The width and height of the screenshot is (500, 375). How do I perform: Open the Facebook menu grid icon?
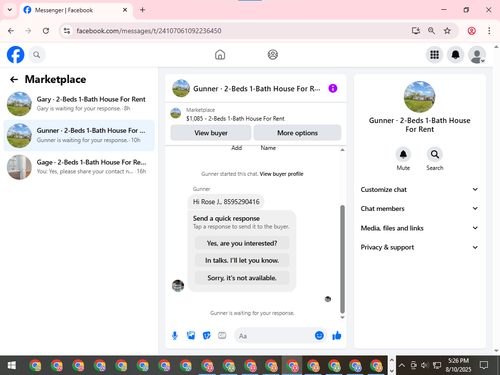[434, 55]
